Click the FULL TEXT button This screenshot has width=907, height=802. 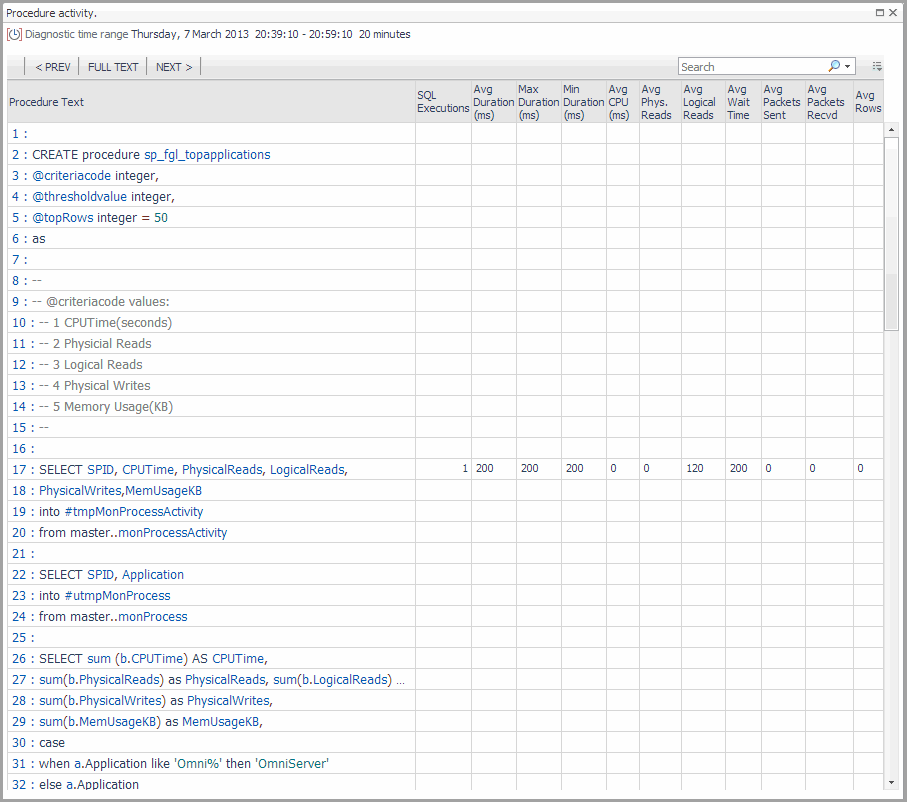[113, 67]
